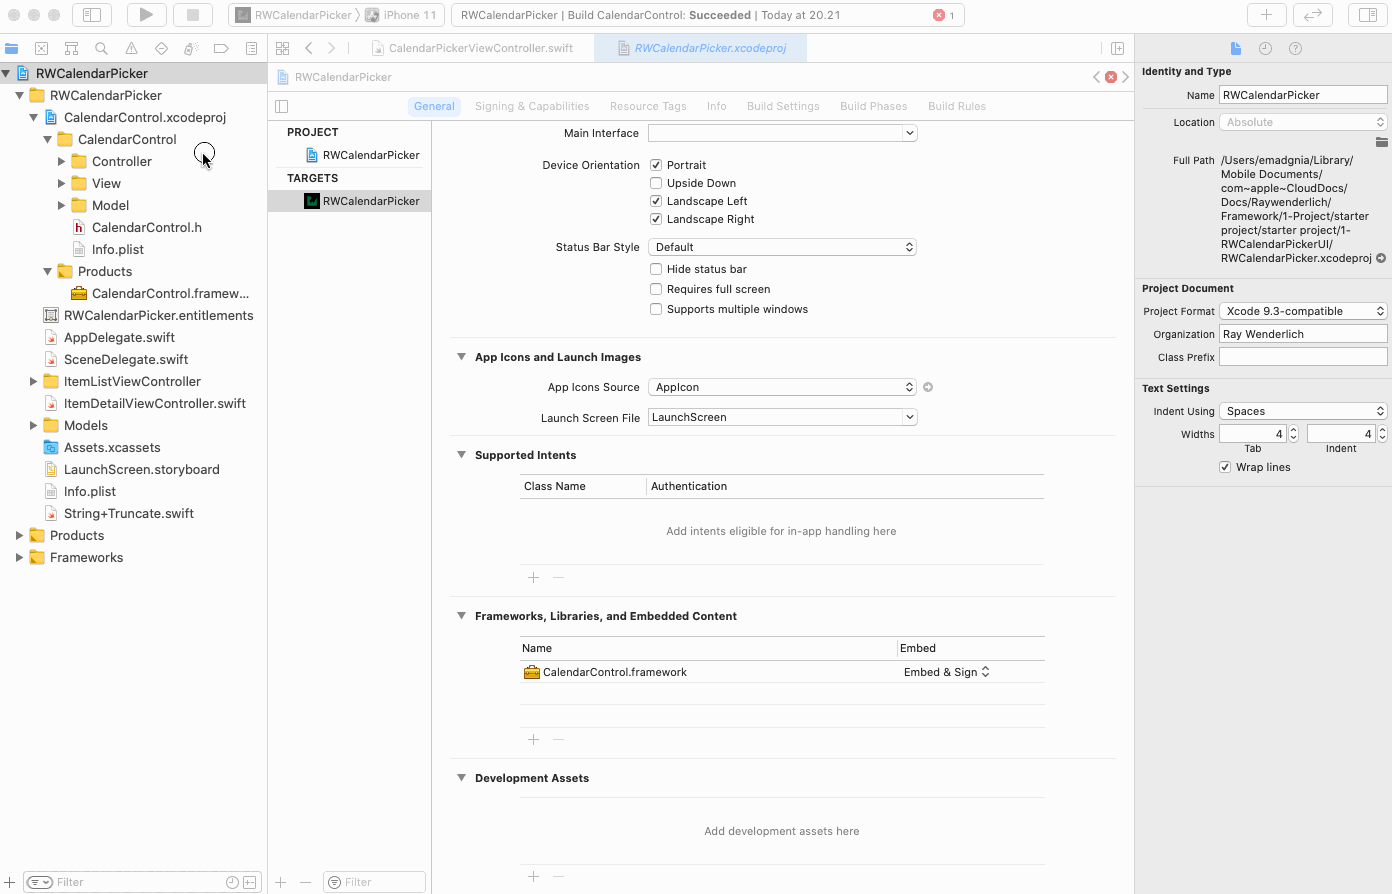Add a framework with plus button
This screenshot has width=1392, height=894.
[x=533, y=740]
